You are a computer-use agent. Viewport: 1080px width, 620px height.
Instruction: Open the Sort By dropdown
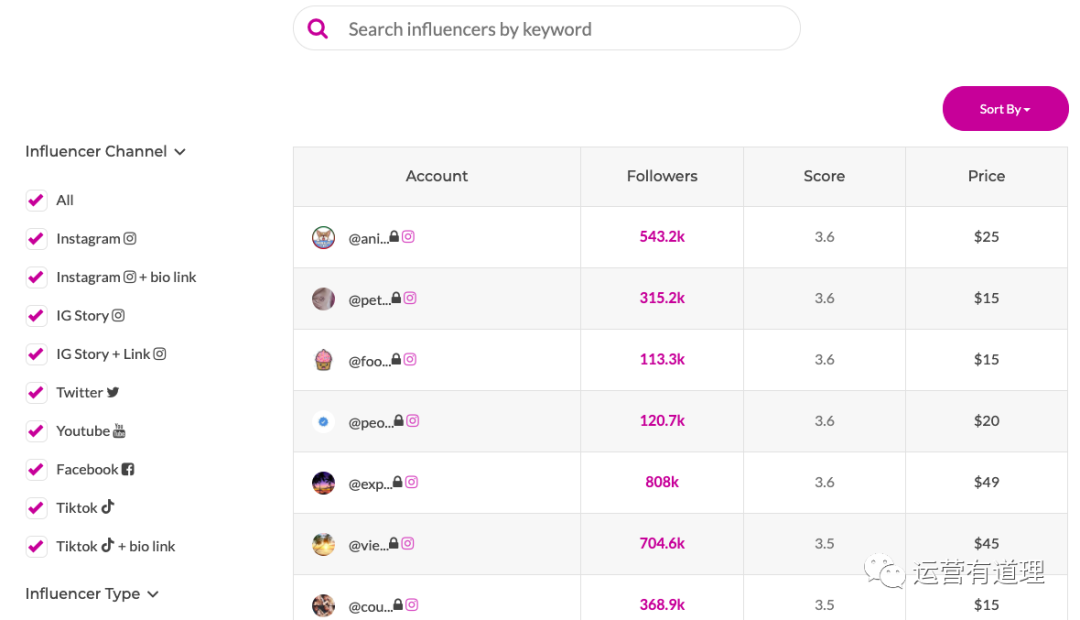(x=1005, y=108)
